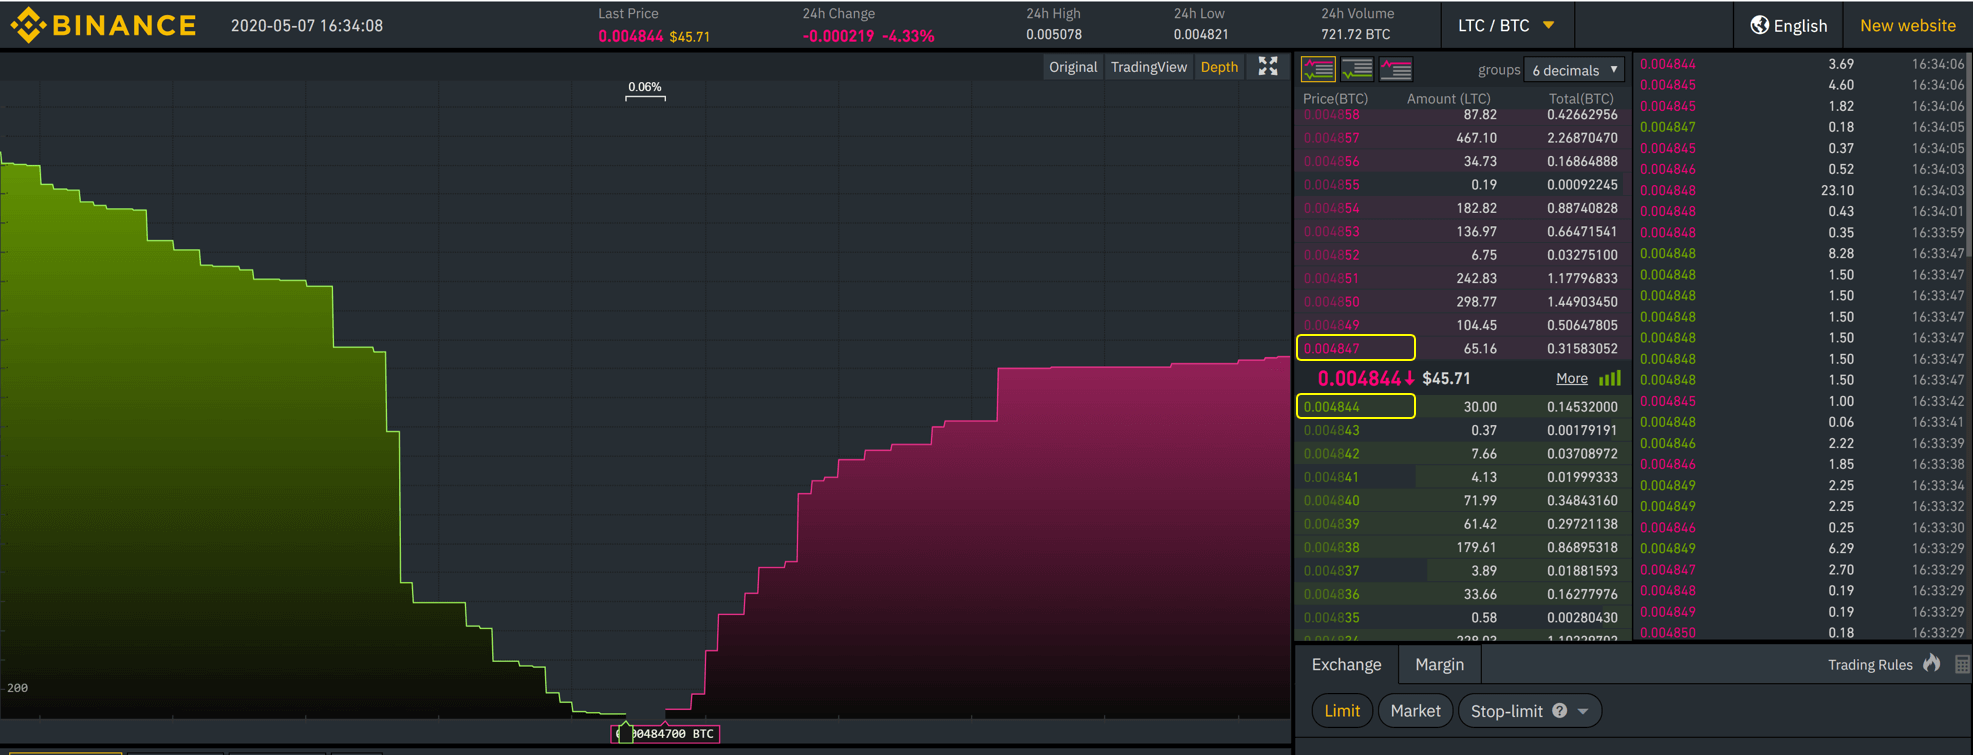This screenshot has height=755, width=1973.
Task: Click the More link in order book
Action: [1571, 378]
